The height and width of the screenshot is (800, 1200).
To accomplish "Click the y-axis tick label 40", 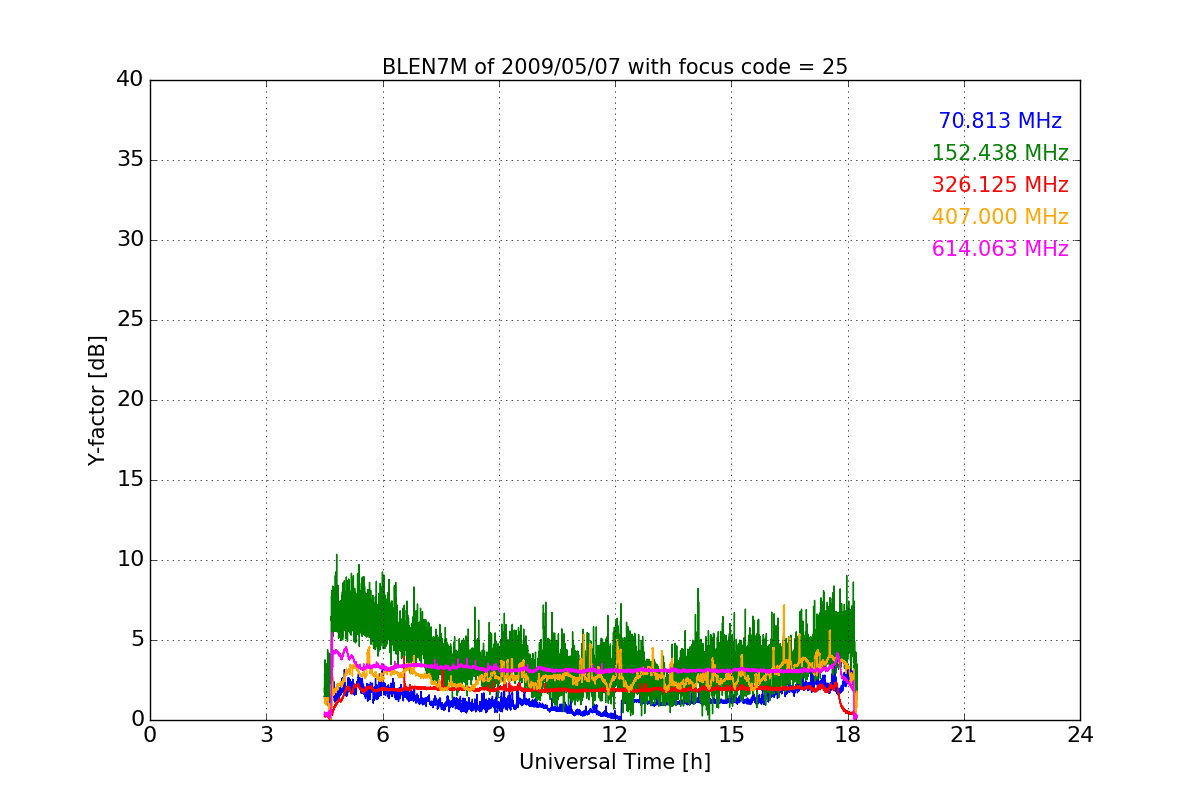I will [130, 80].
